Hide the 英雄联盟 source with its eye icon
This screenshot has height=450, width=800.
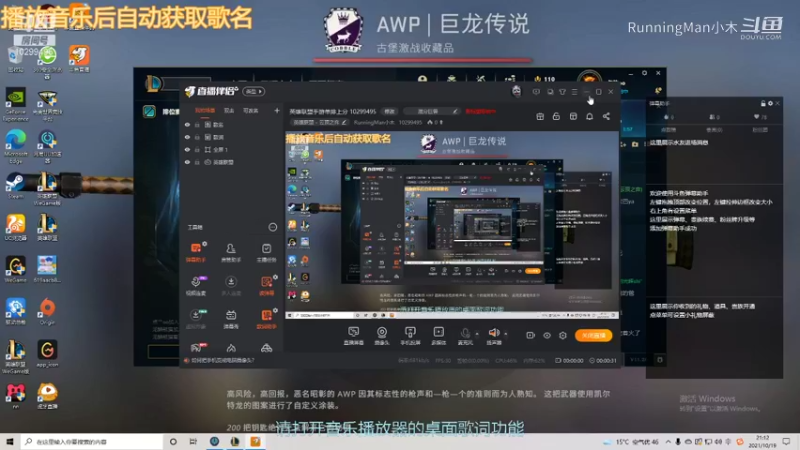pos(187,162)
